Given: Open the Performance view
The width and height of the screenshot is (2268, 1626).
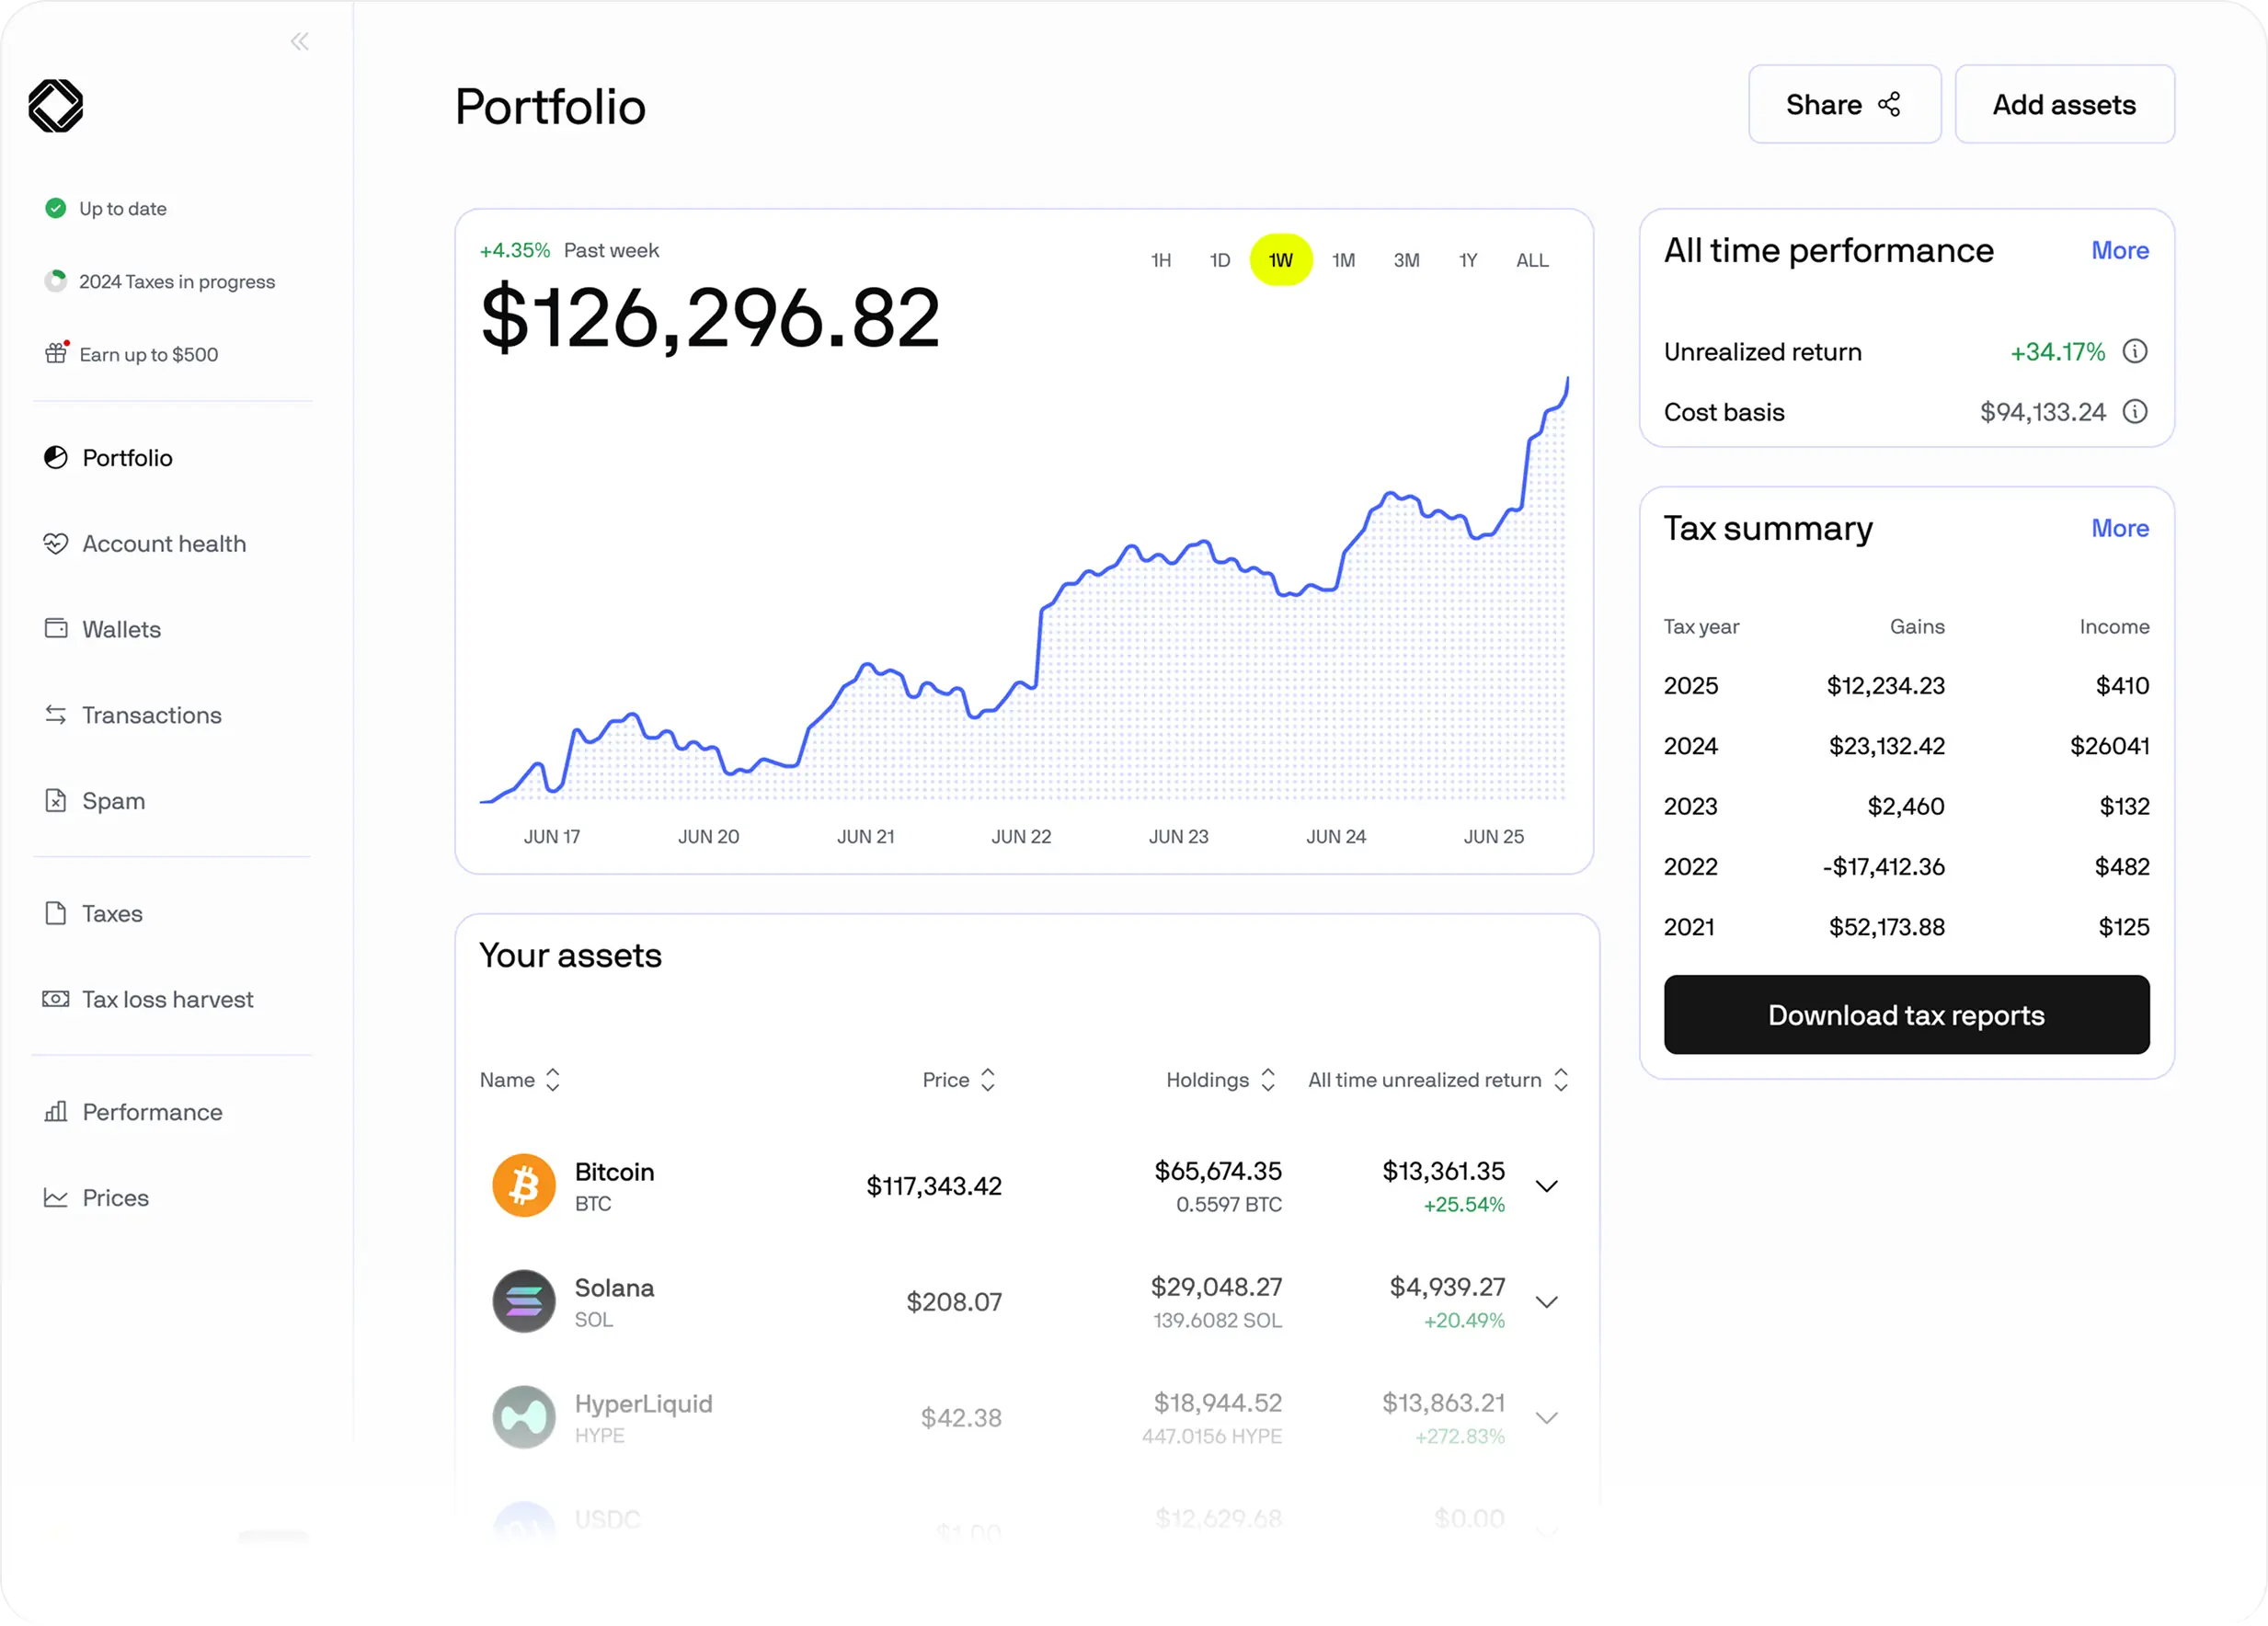Looking at the screenshot, I should [151, 1111].
